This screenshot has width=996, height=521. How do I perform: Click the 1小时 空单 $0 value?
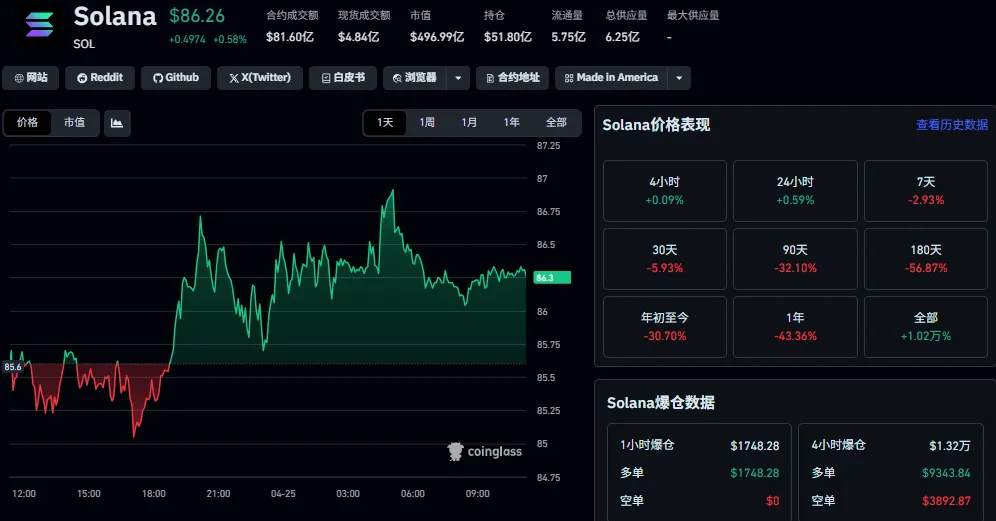pos(772,501)
